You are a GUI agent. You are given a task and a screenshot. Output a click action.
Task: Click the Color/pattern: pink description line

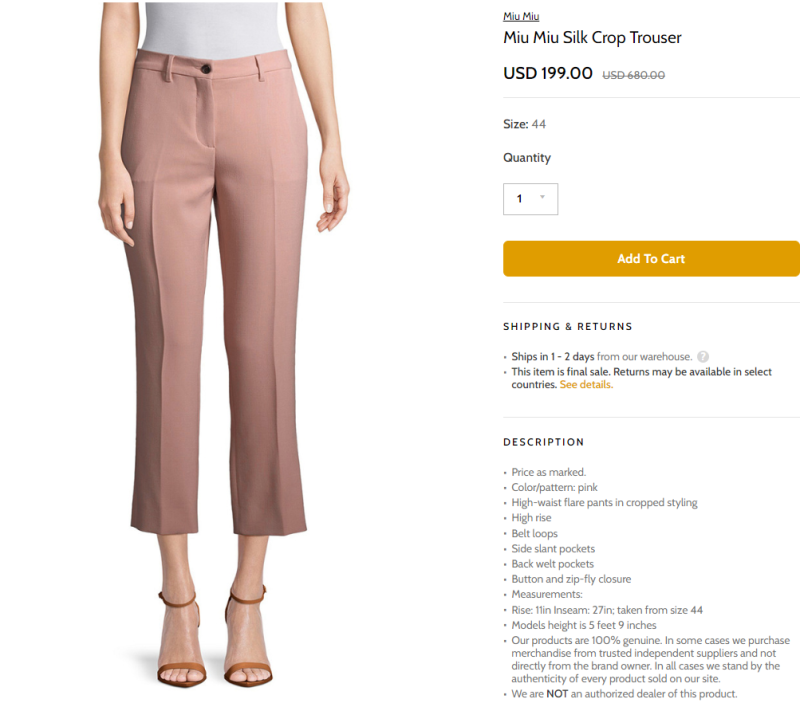(x=554, y=487)
